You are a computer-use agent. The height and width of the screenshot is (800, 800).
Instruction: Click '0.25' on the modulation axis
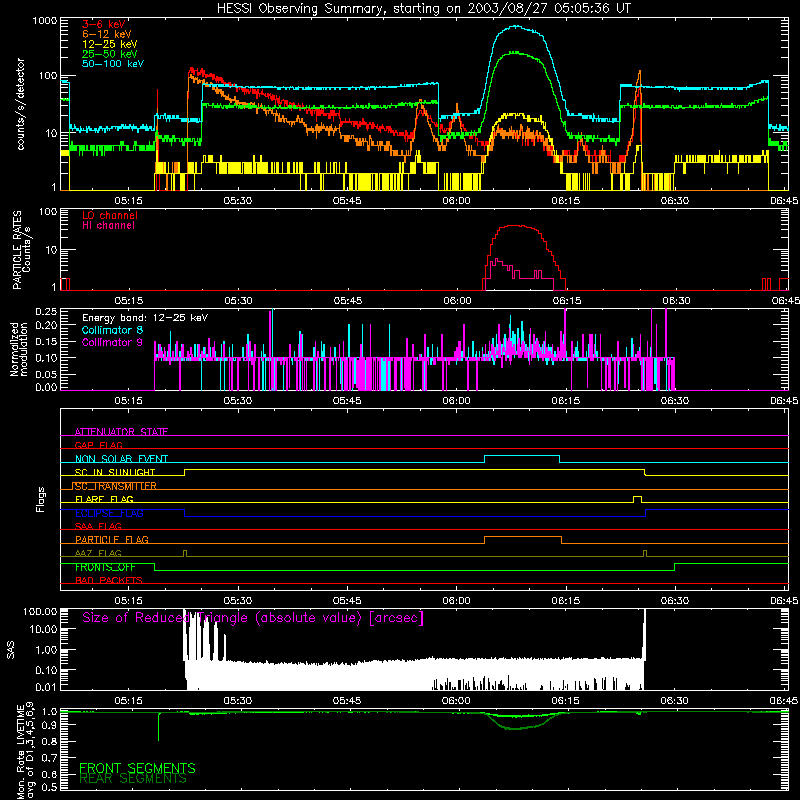tap(46, 312)
